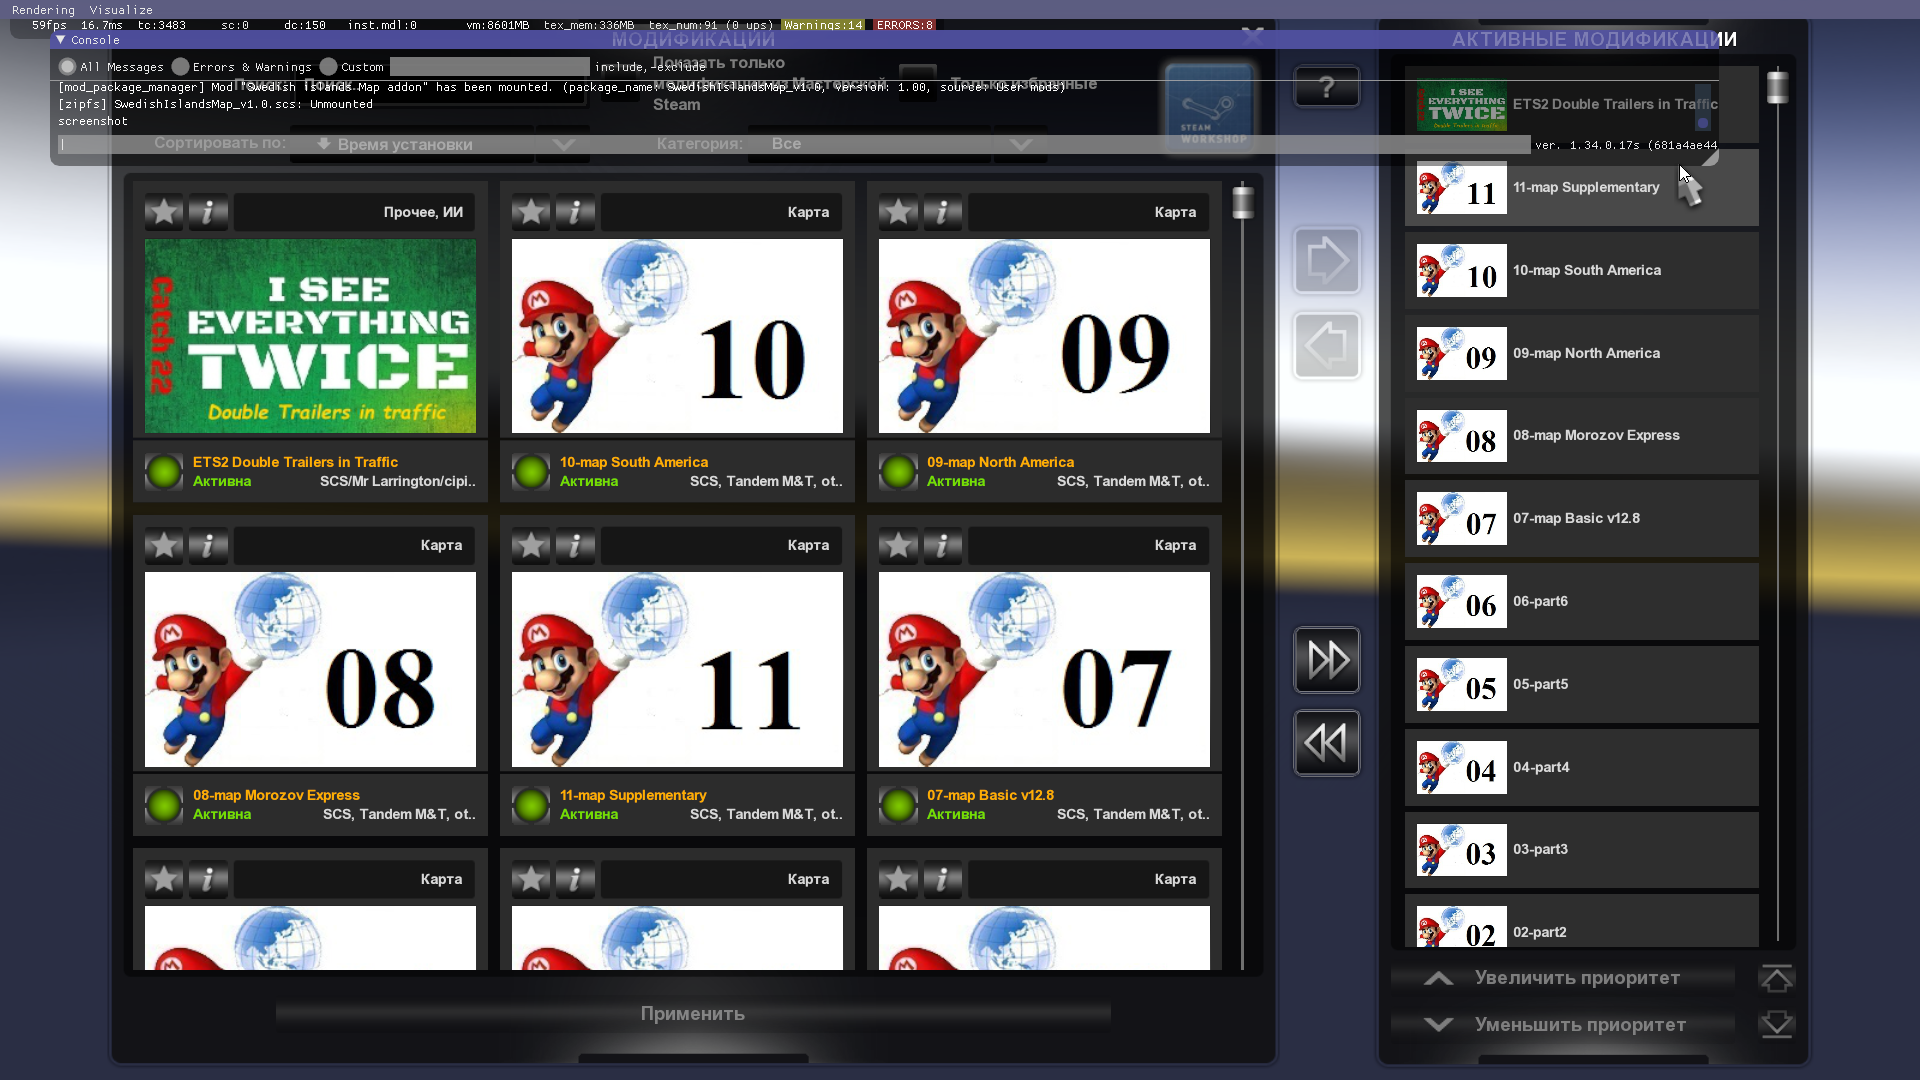
Task: Select 08-map Morozov Express in active list
Action: [1581, 436]
